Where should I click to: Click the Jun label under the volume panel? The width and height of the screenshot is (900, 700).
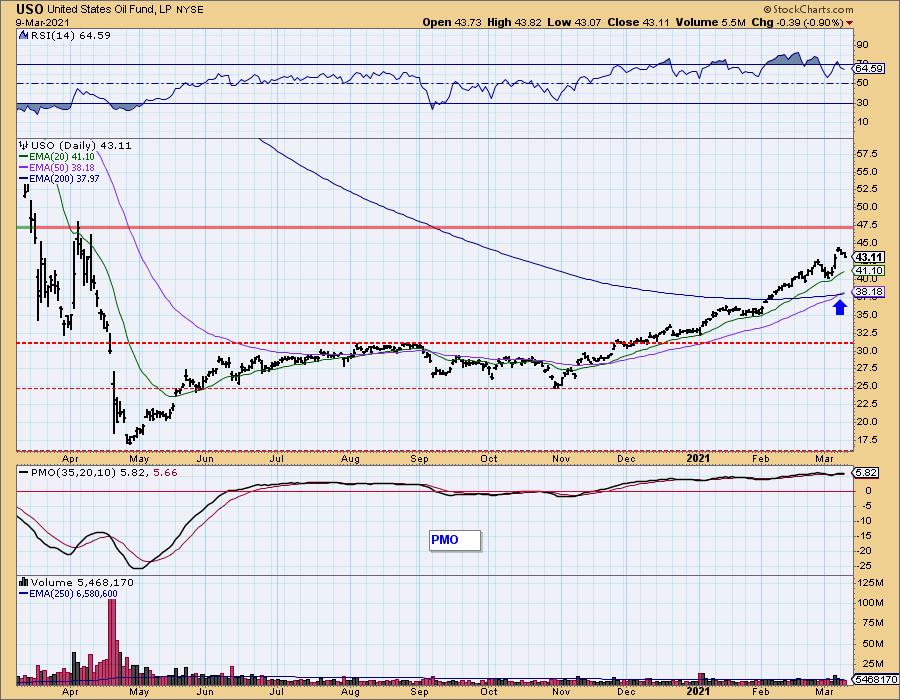pos(205,692)
